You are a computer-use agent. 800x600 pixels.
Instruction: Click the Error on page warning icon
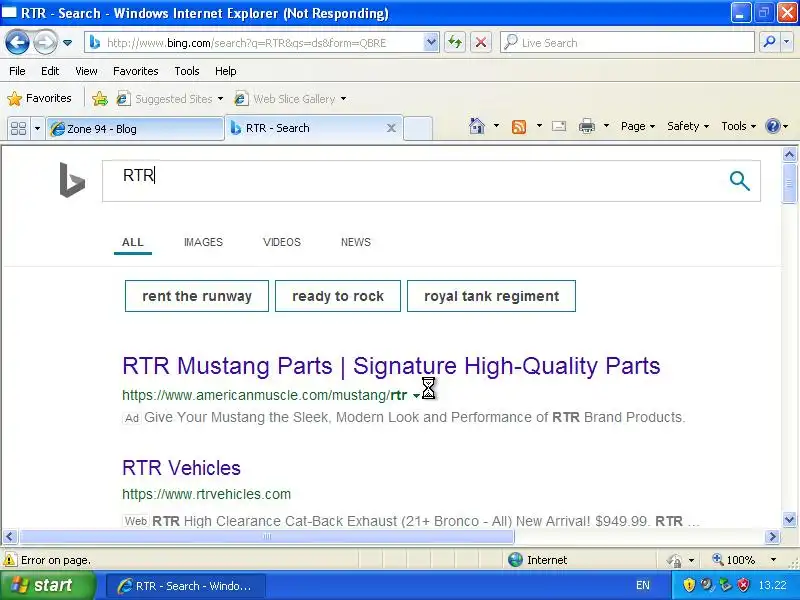pyautogui.click(x=9, y=560)
